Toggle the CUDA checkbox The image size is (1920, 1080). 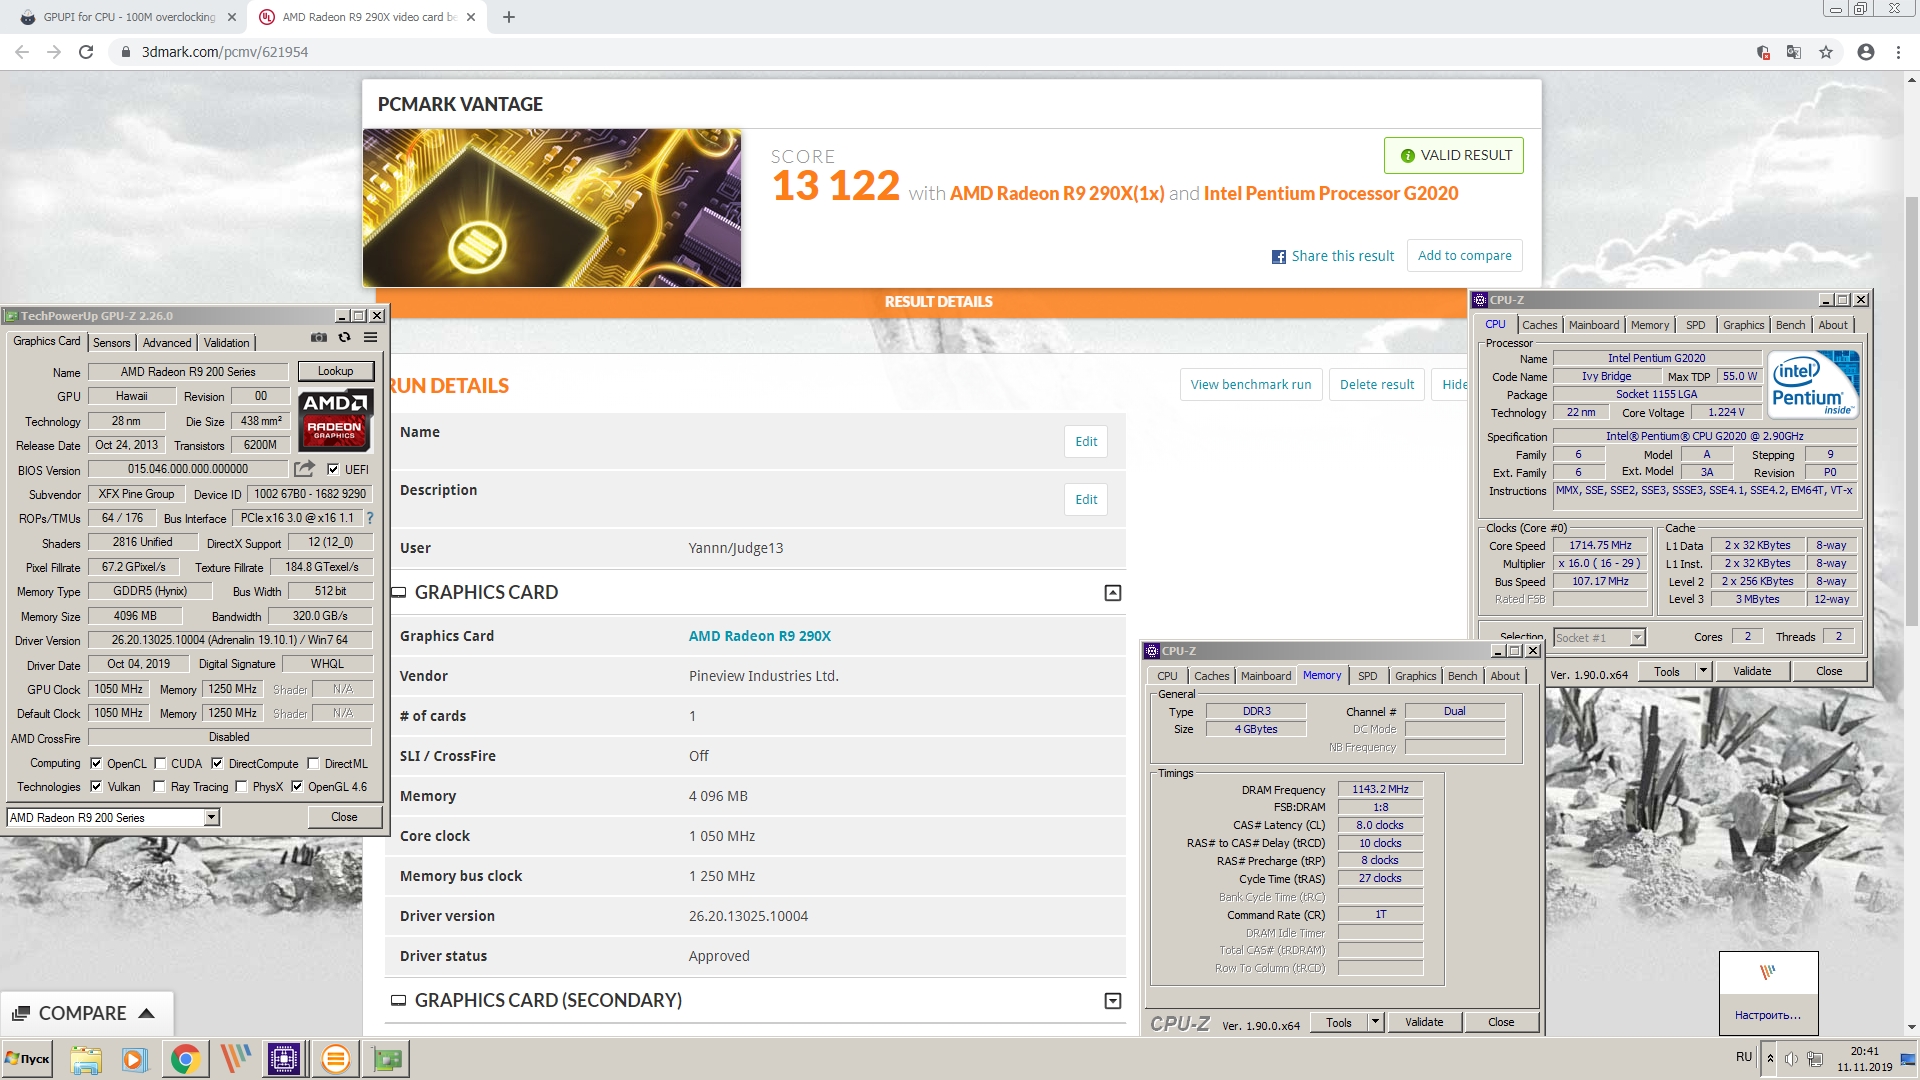(160, 763)
